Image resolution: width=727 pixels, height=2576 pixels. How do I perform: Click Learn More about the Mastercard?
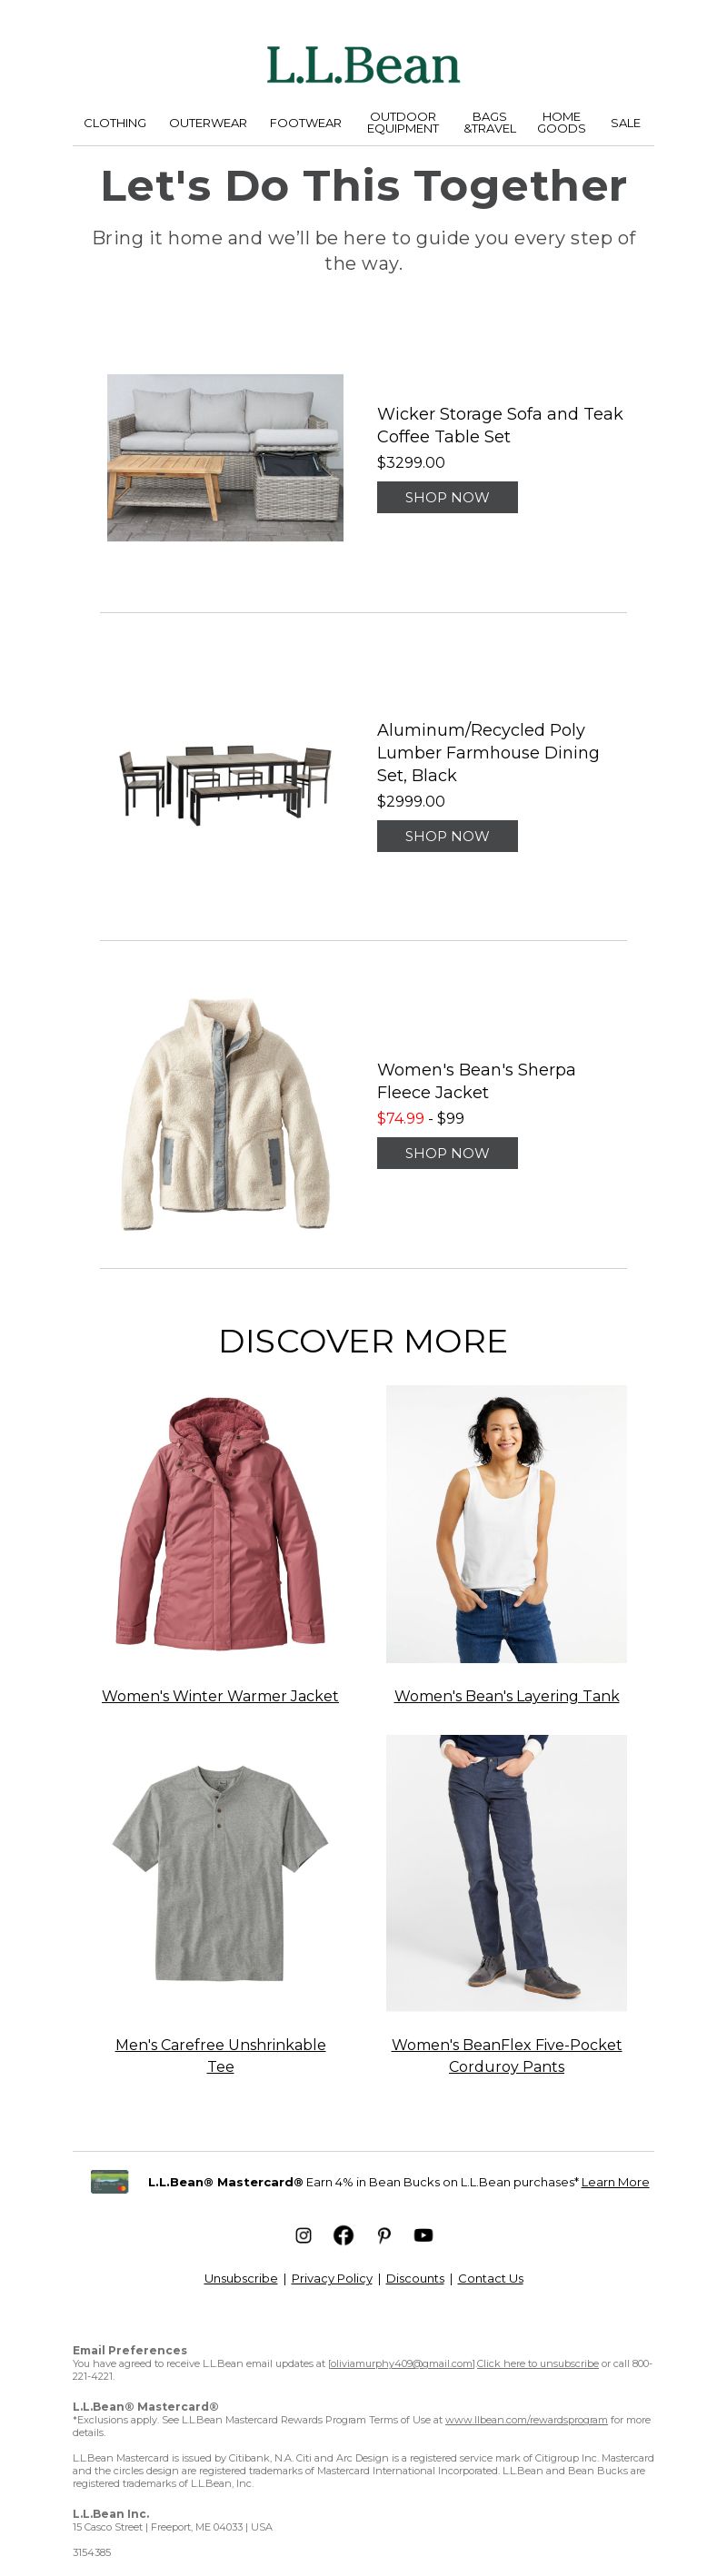pyautogui.click(x=615, y=2182)
